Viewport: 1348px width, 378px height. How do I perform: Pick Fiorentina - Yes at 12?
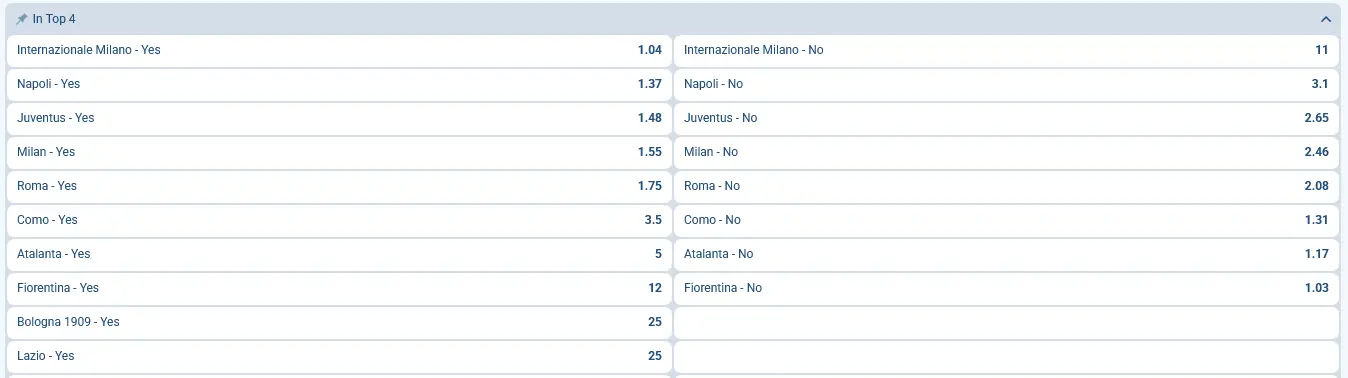[x=339, y=288]
